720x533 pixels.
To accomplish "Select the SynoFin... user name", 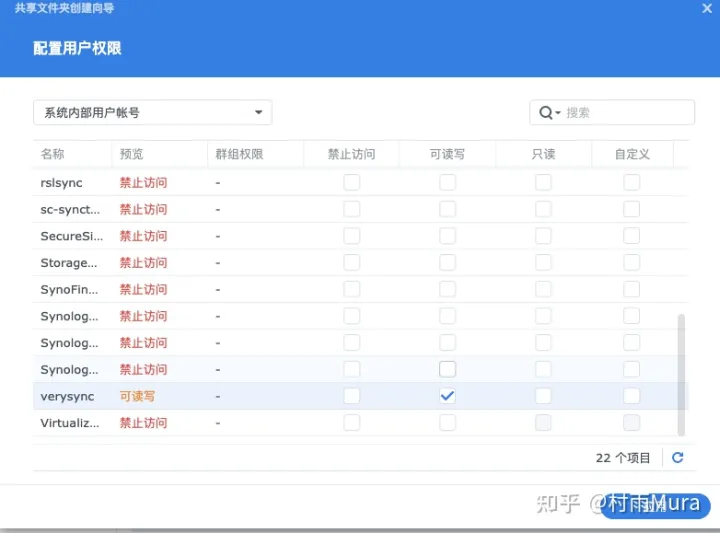I will 69,289.
